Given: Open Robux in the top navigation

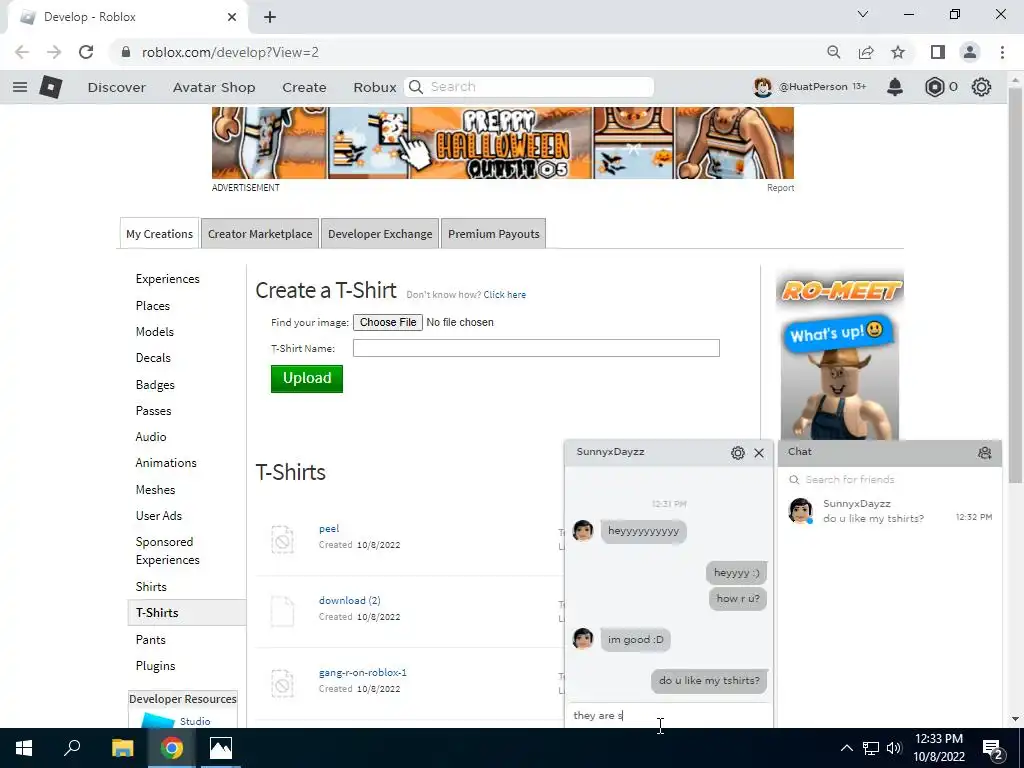Looking at the screenshot, I should click(375, 87).
